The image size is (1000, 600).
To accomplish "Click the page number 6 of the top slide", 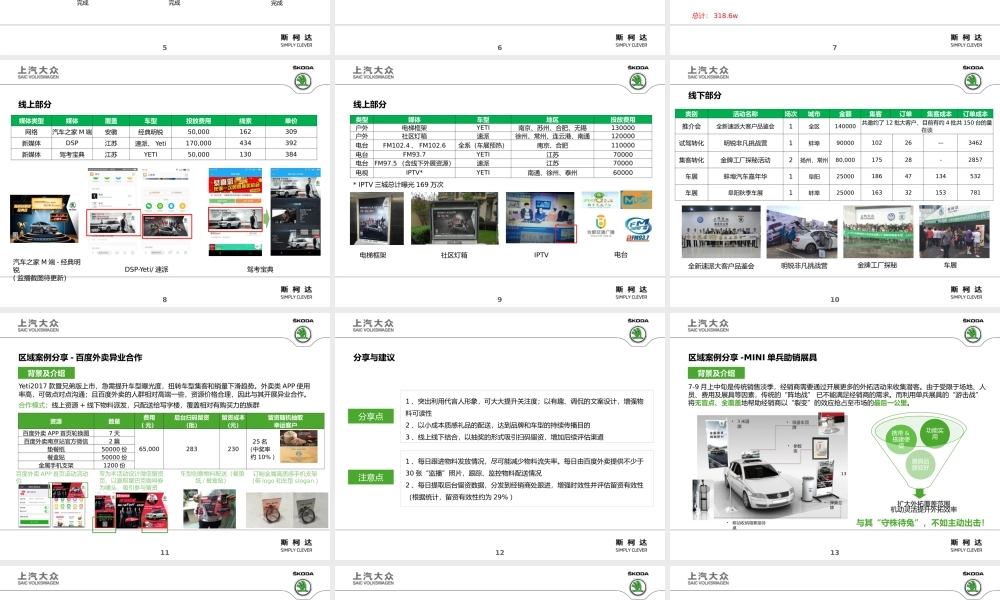I will [x=499, y=47].
